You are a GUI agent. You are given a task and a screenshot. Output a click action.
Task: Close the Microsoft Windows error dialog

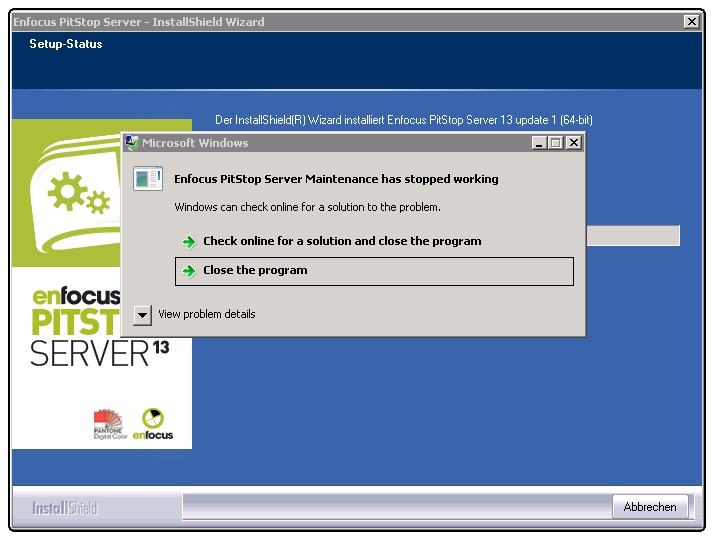[x=574, y=143]
